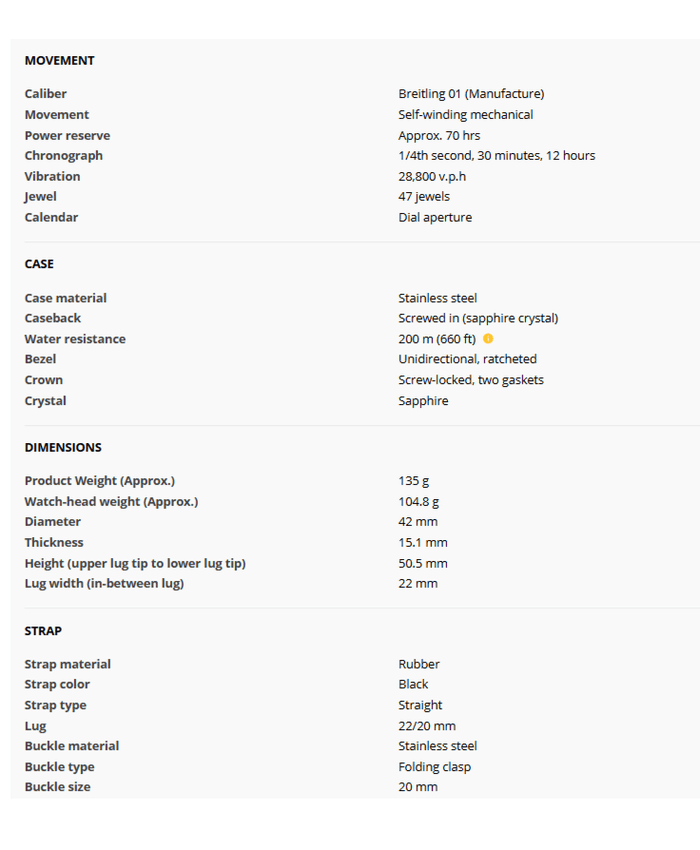700x850 pixels.
Task: Click the Lug width (in-between lug) label
Action: tap(104, 583)
